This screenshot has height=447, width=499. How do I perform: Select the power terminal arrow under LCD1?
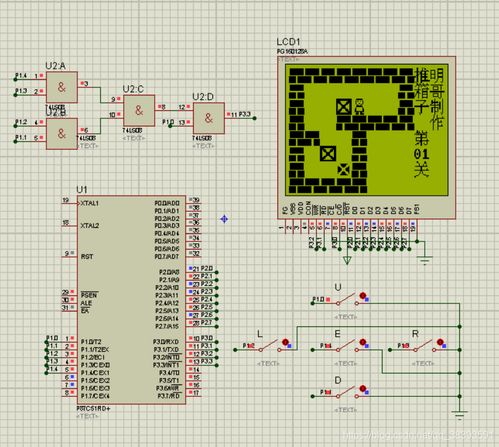tap(347, 260)
